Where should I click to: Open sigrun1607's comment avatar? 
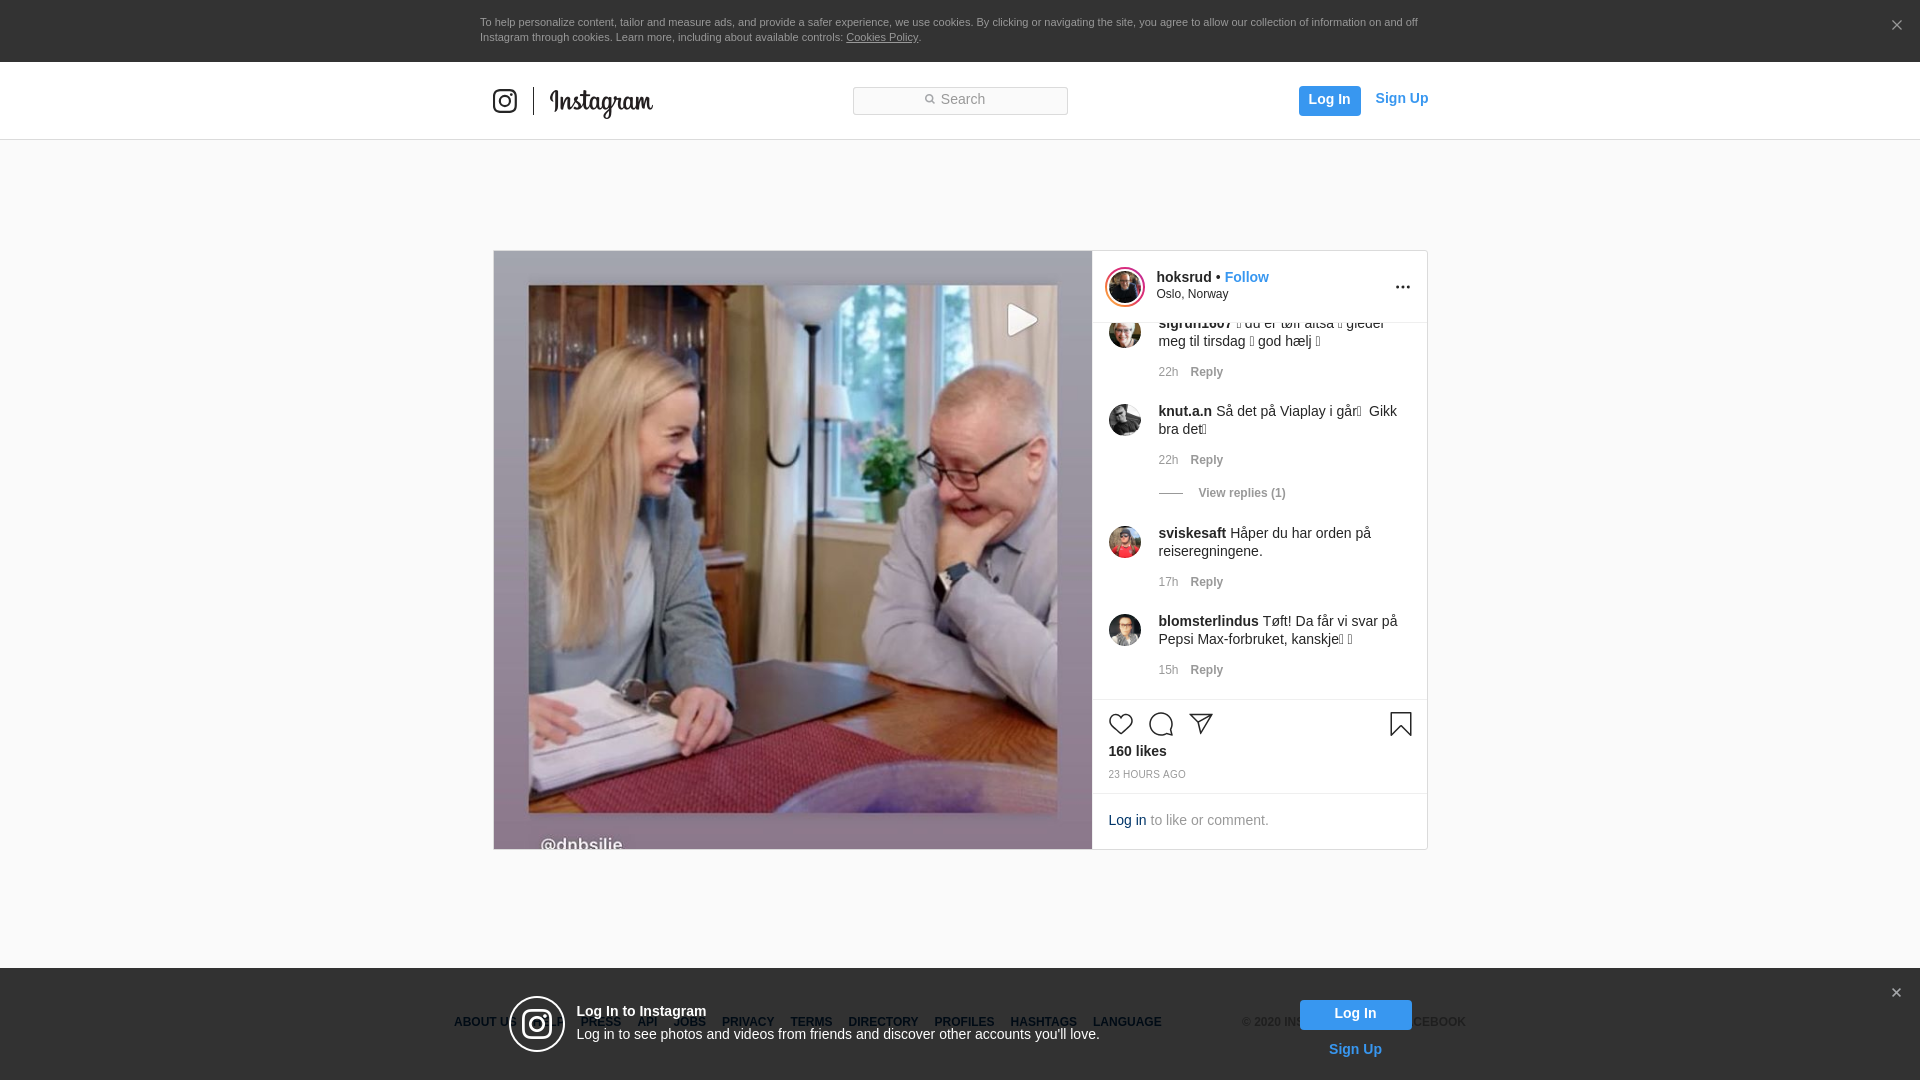(x=1125, y=335)
